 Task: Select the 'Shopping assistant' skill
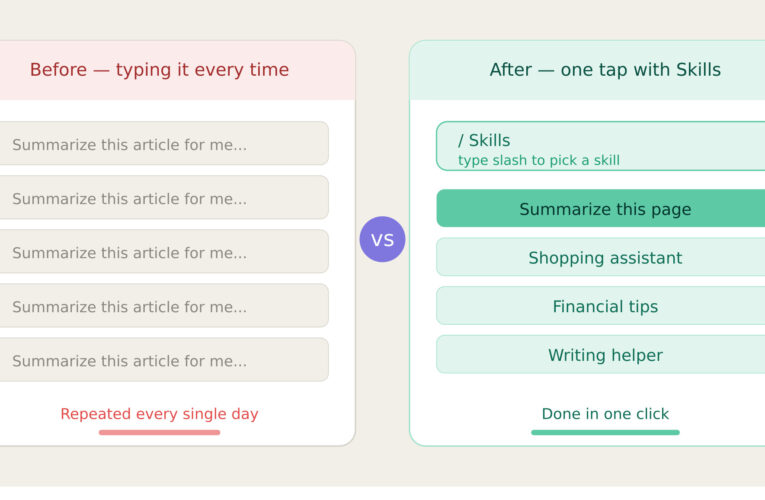[605, 257]
